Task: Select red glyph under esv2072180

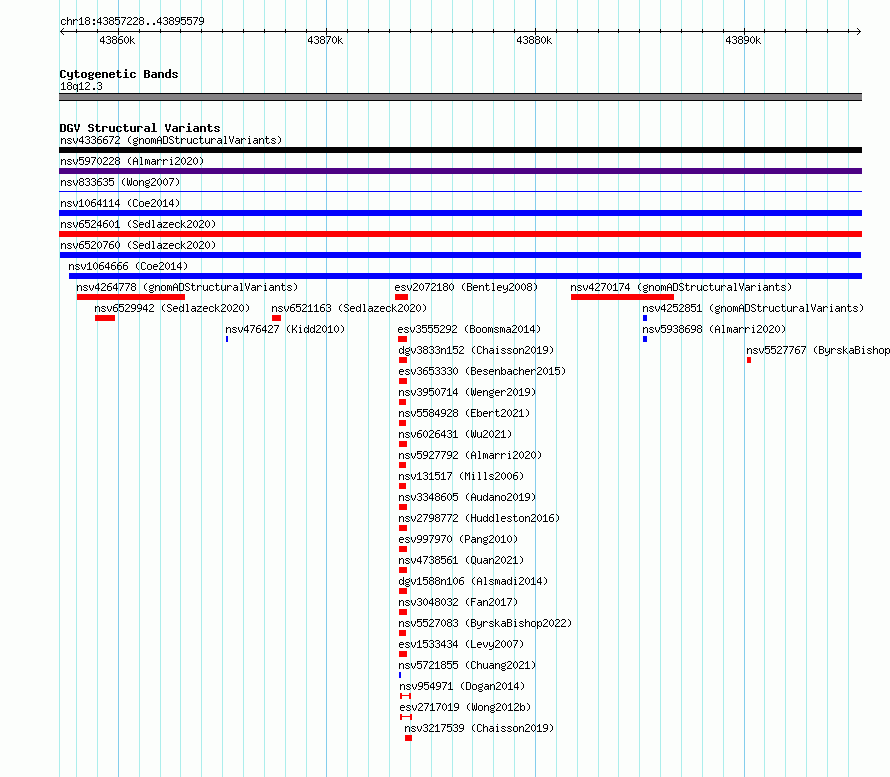Action: point(401,297)
